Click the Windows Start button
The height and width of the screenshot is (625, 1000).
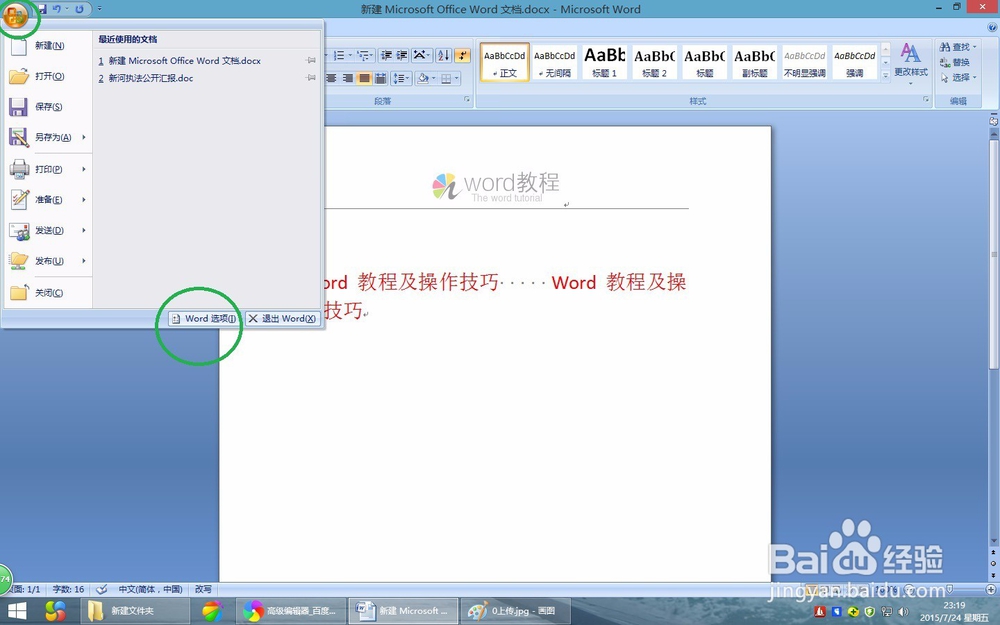[x=17, y=612]
